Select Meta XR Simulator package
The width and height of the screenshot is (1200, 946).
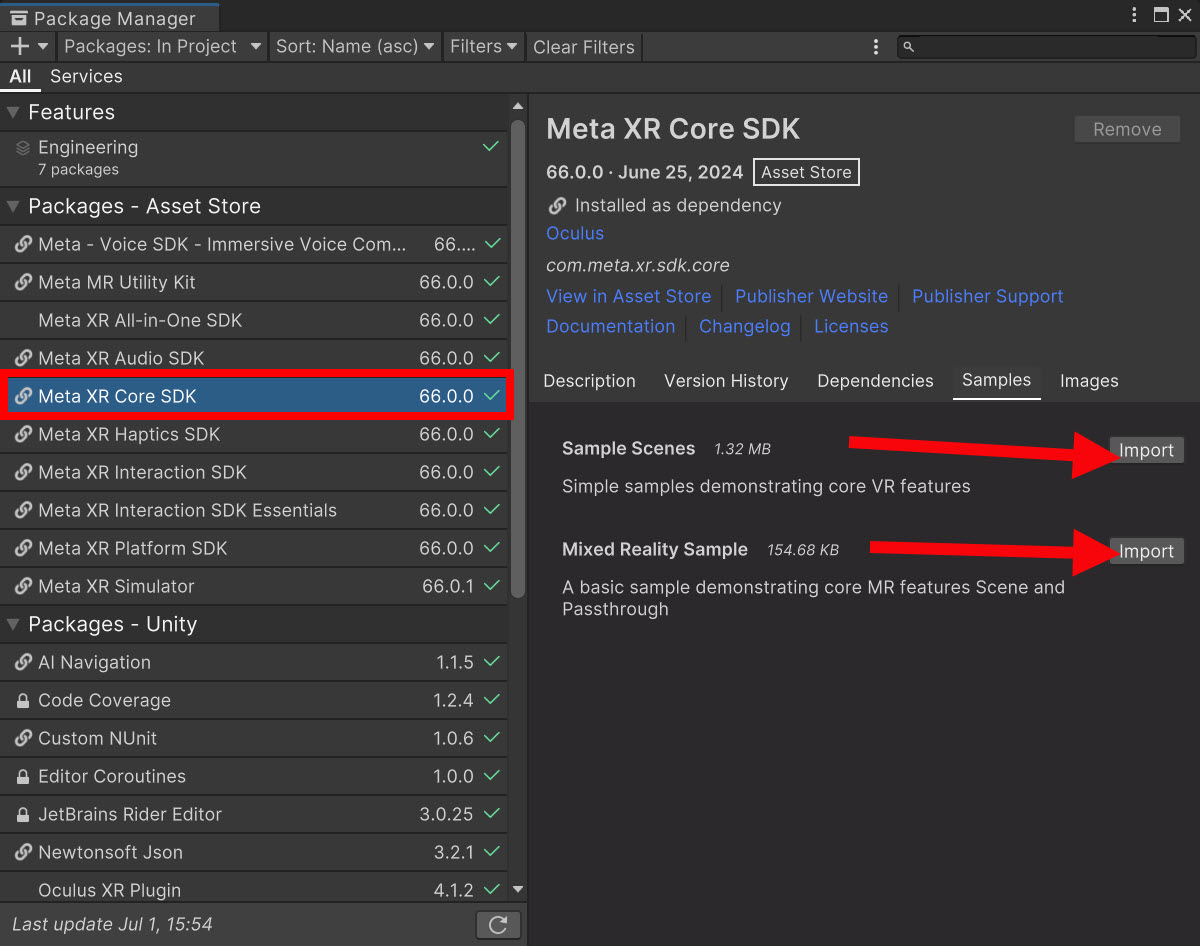pos(254,586)
